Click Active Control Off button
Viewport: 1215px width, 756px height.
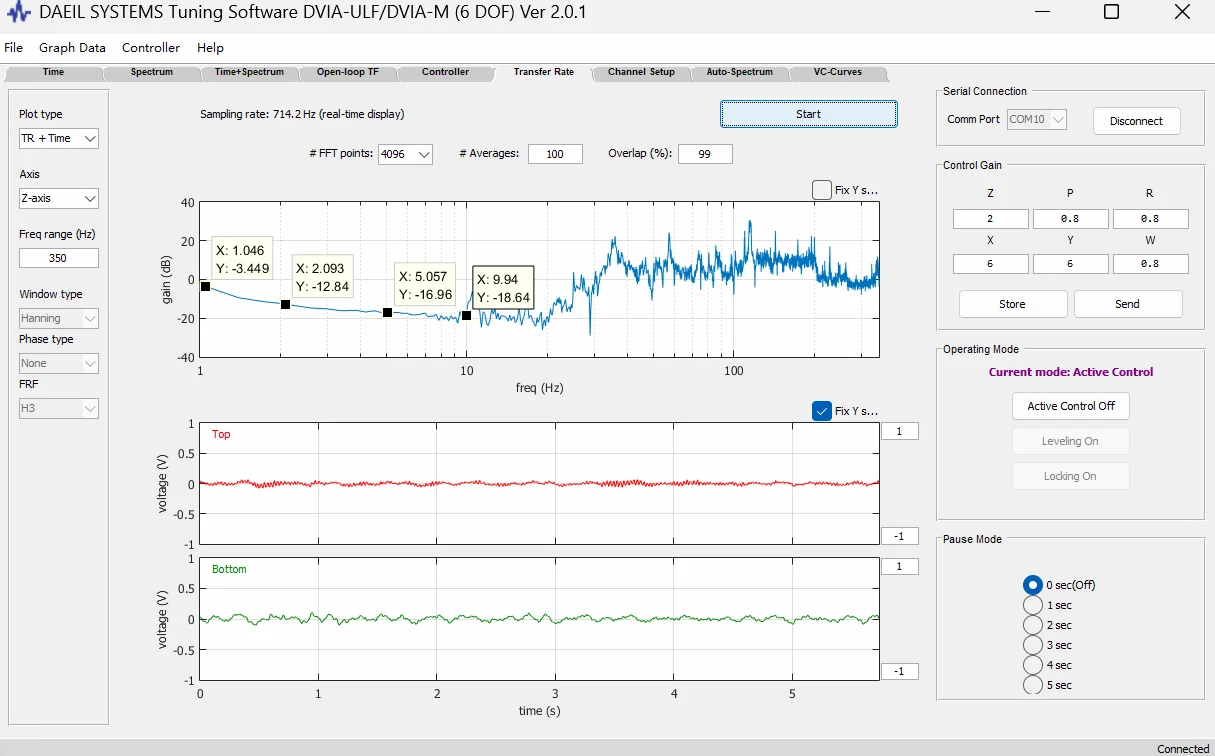[x=1071, y=406]
